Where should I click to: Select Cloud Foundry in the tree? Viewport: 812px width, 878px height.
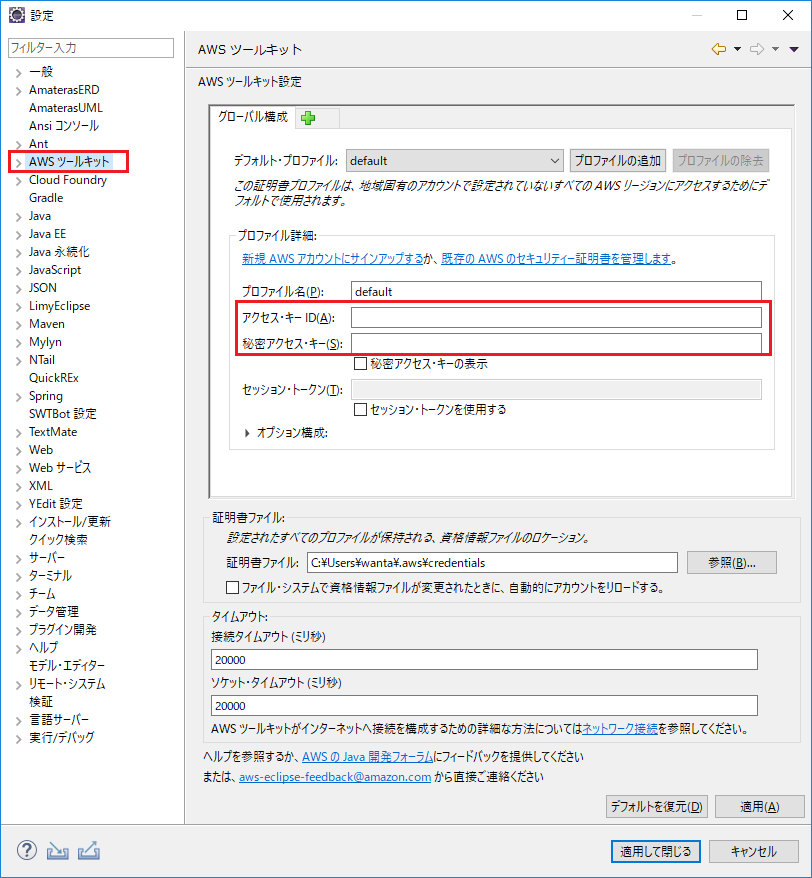68,180
